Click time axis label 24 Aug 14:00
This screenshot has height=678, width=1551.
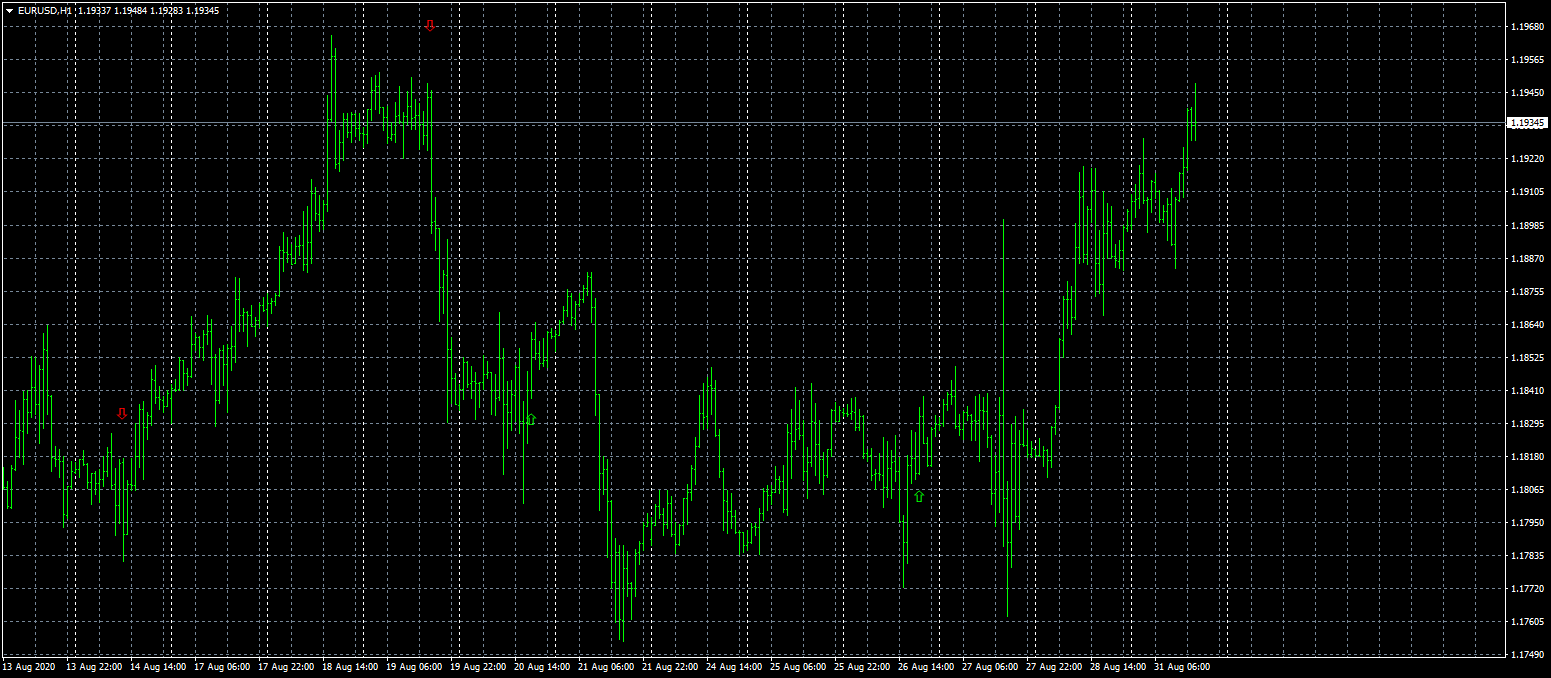735,666
